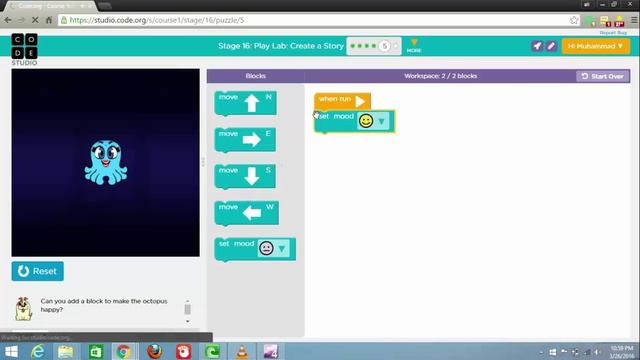Click Stage 16: Play Lab title
This screenshot has height=360, width=640.
pyautogui.click(x=281, y=46)
